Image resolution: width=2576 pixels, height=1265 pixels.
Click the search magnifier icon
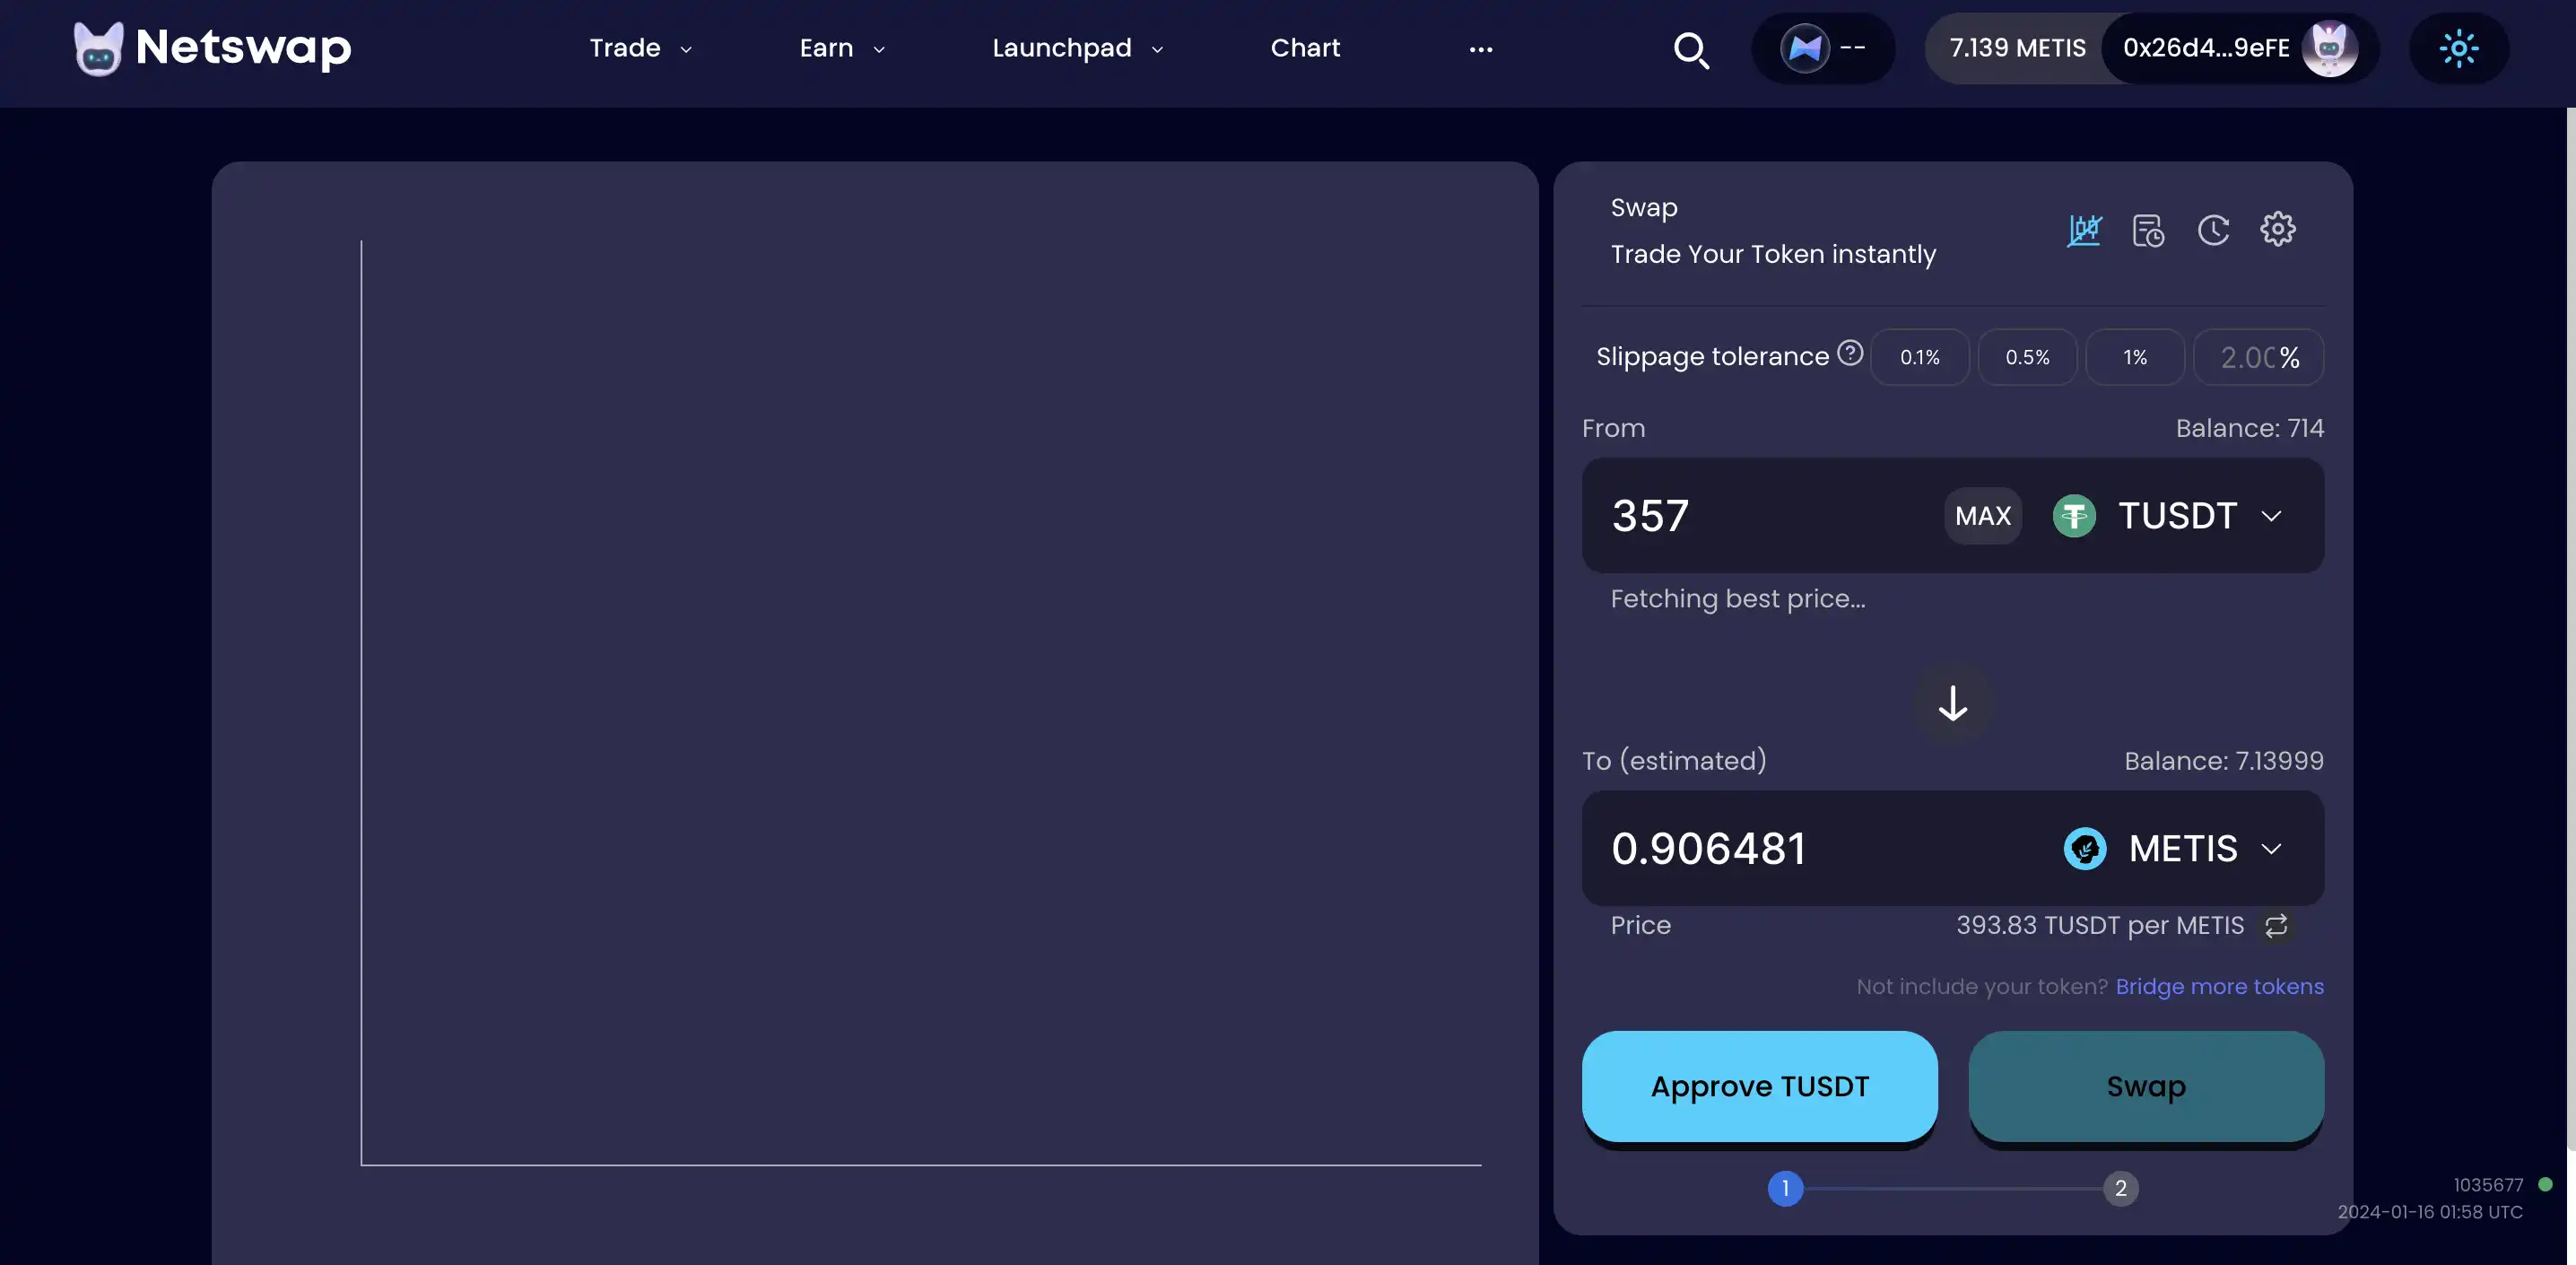pos(1691,48)
